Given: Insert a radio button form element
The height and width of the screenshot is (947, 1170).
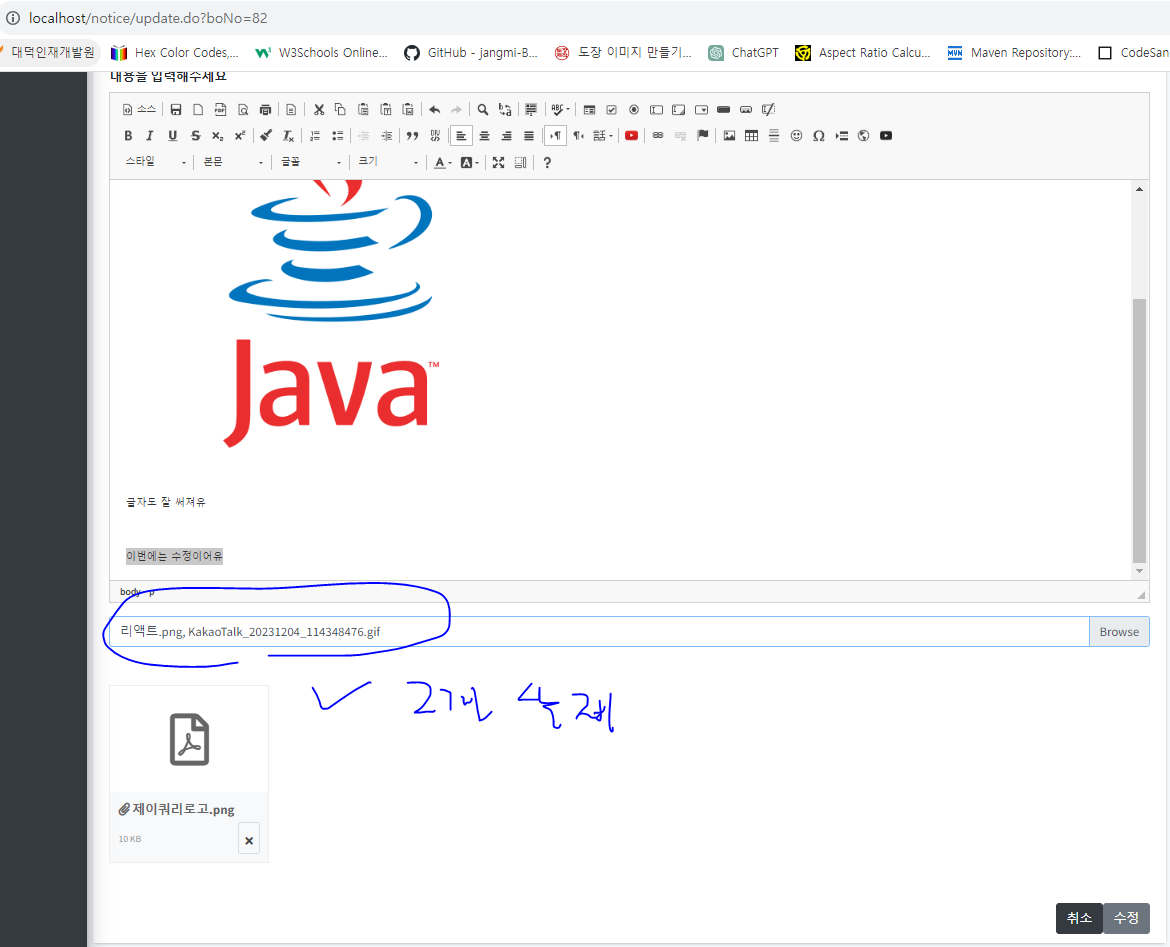Looking at the screenshot, I should tap(634, 110).
